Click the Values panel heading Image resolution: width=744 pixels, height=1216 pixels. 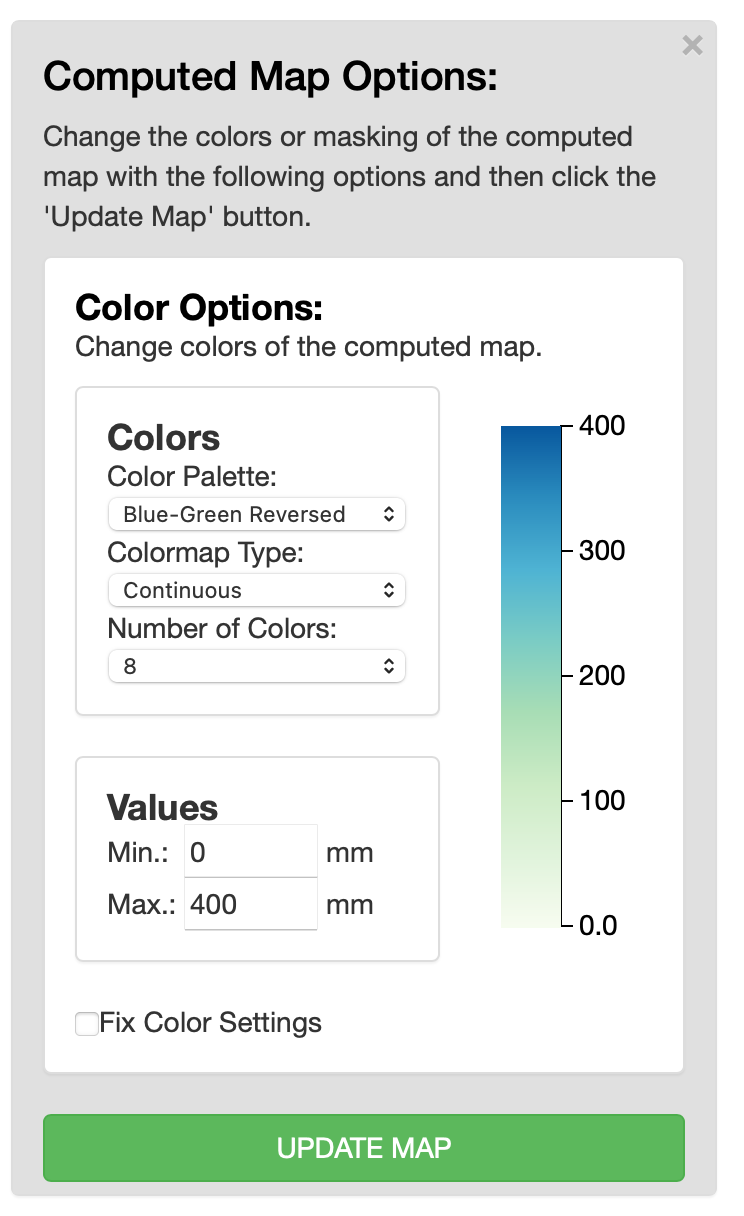pos(162,807)
